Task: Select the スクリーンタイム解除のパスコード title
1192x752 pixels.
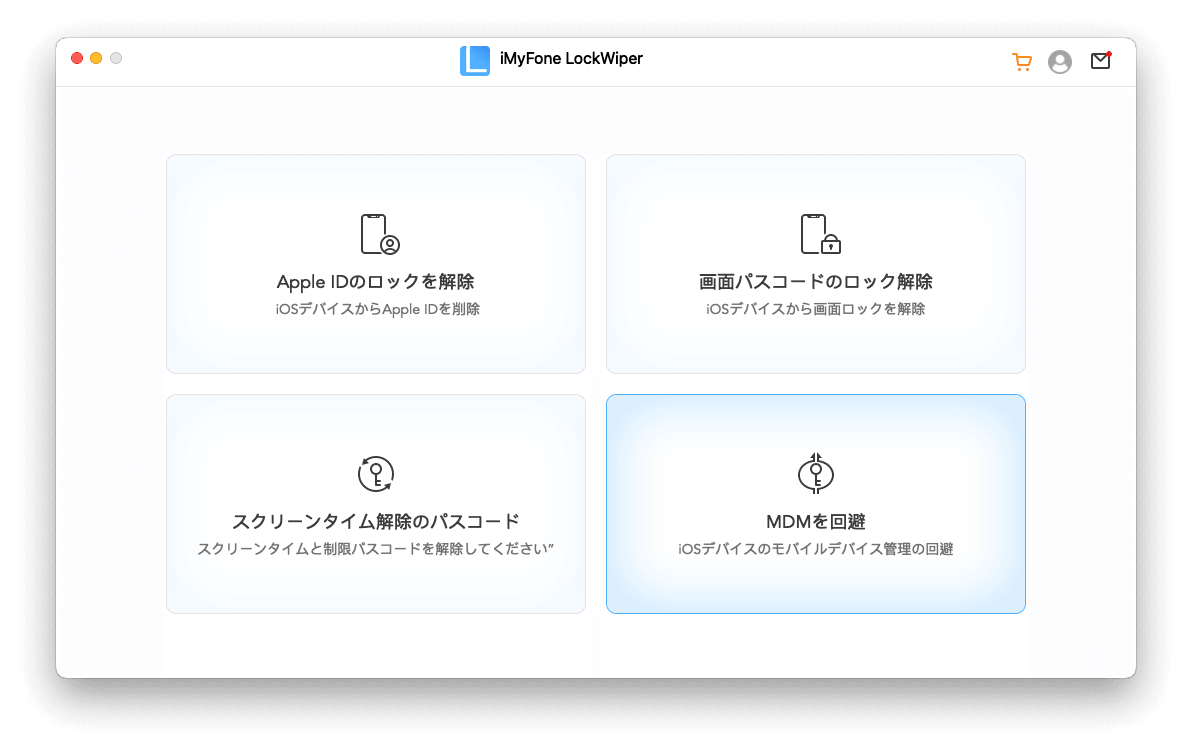Action: (x=376, y=522)
